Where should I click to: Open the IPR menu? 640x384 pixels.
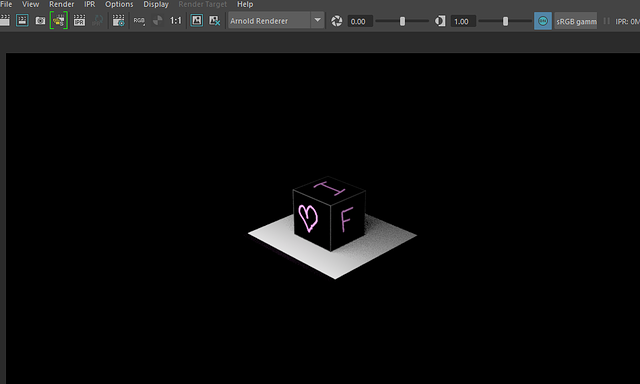pos(89,4)
